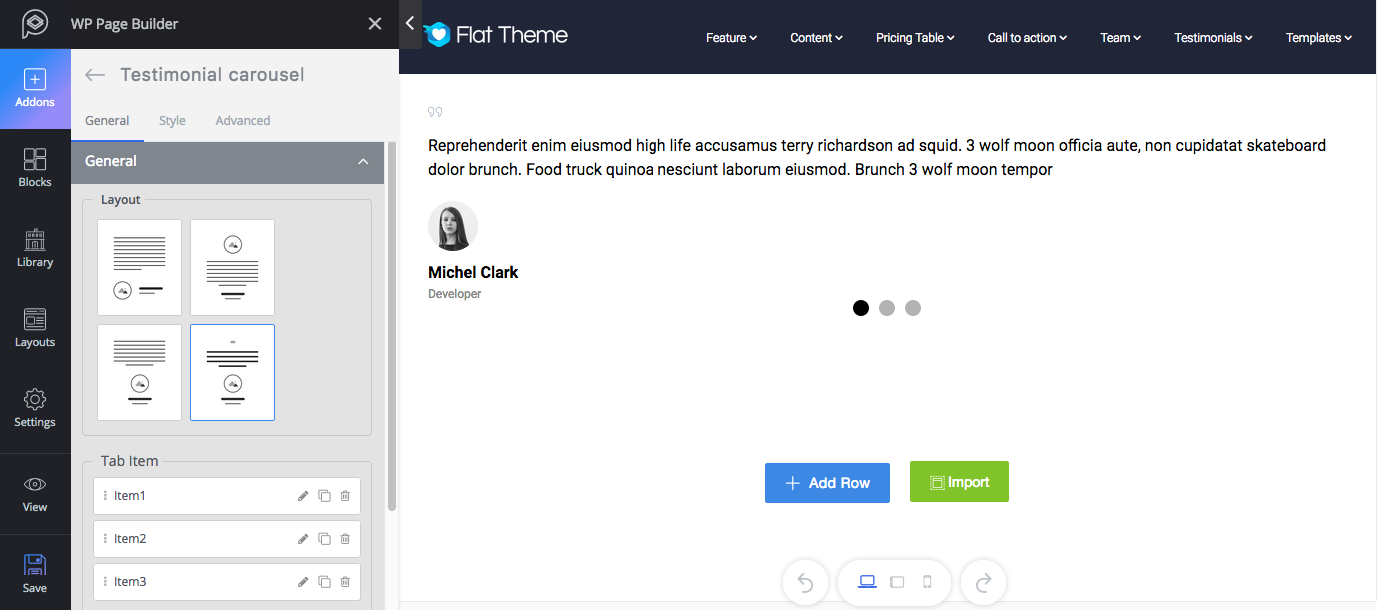Edit Item3 with pencil icon
Screen dimensions: 1377x610
pos(303,582)
